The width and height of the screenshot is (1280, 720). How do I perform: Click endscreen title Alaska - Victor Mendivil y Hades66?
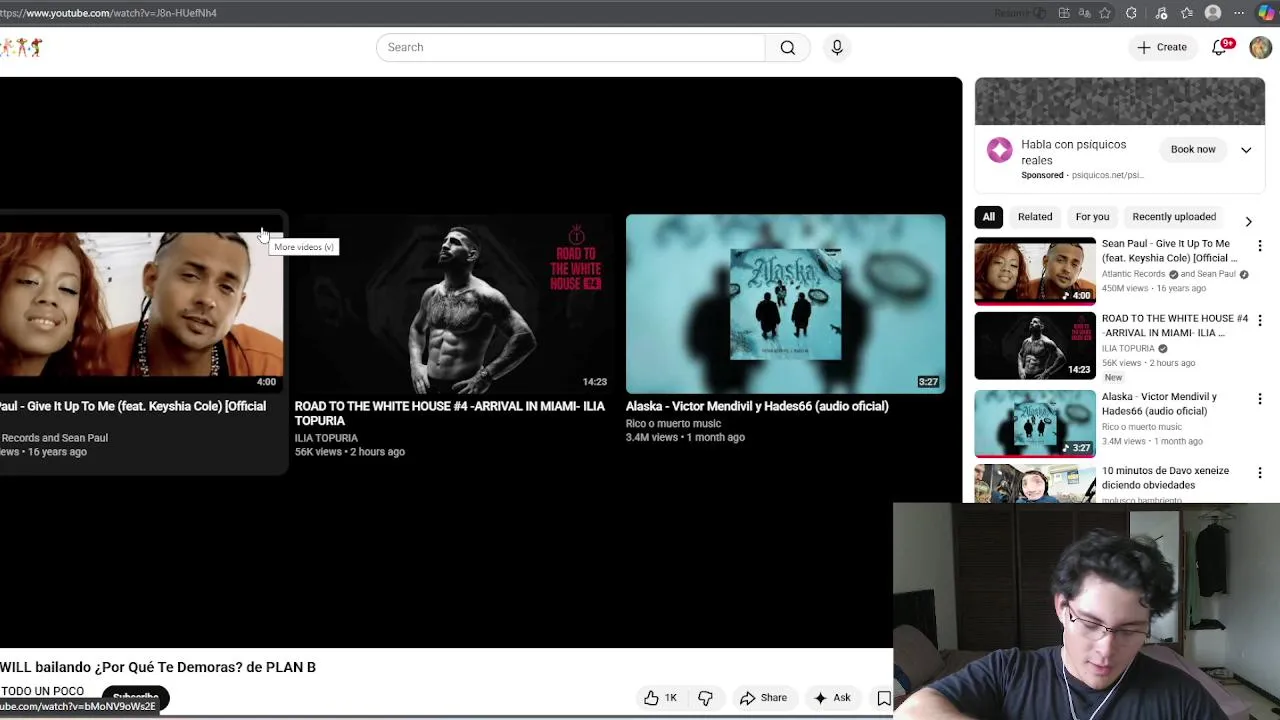tap(757, 406)
